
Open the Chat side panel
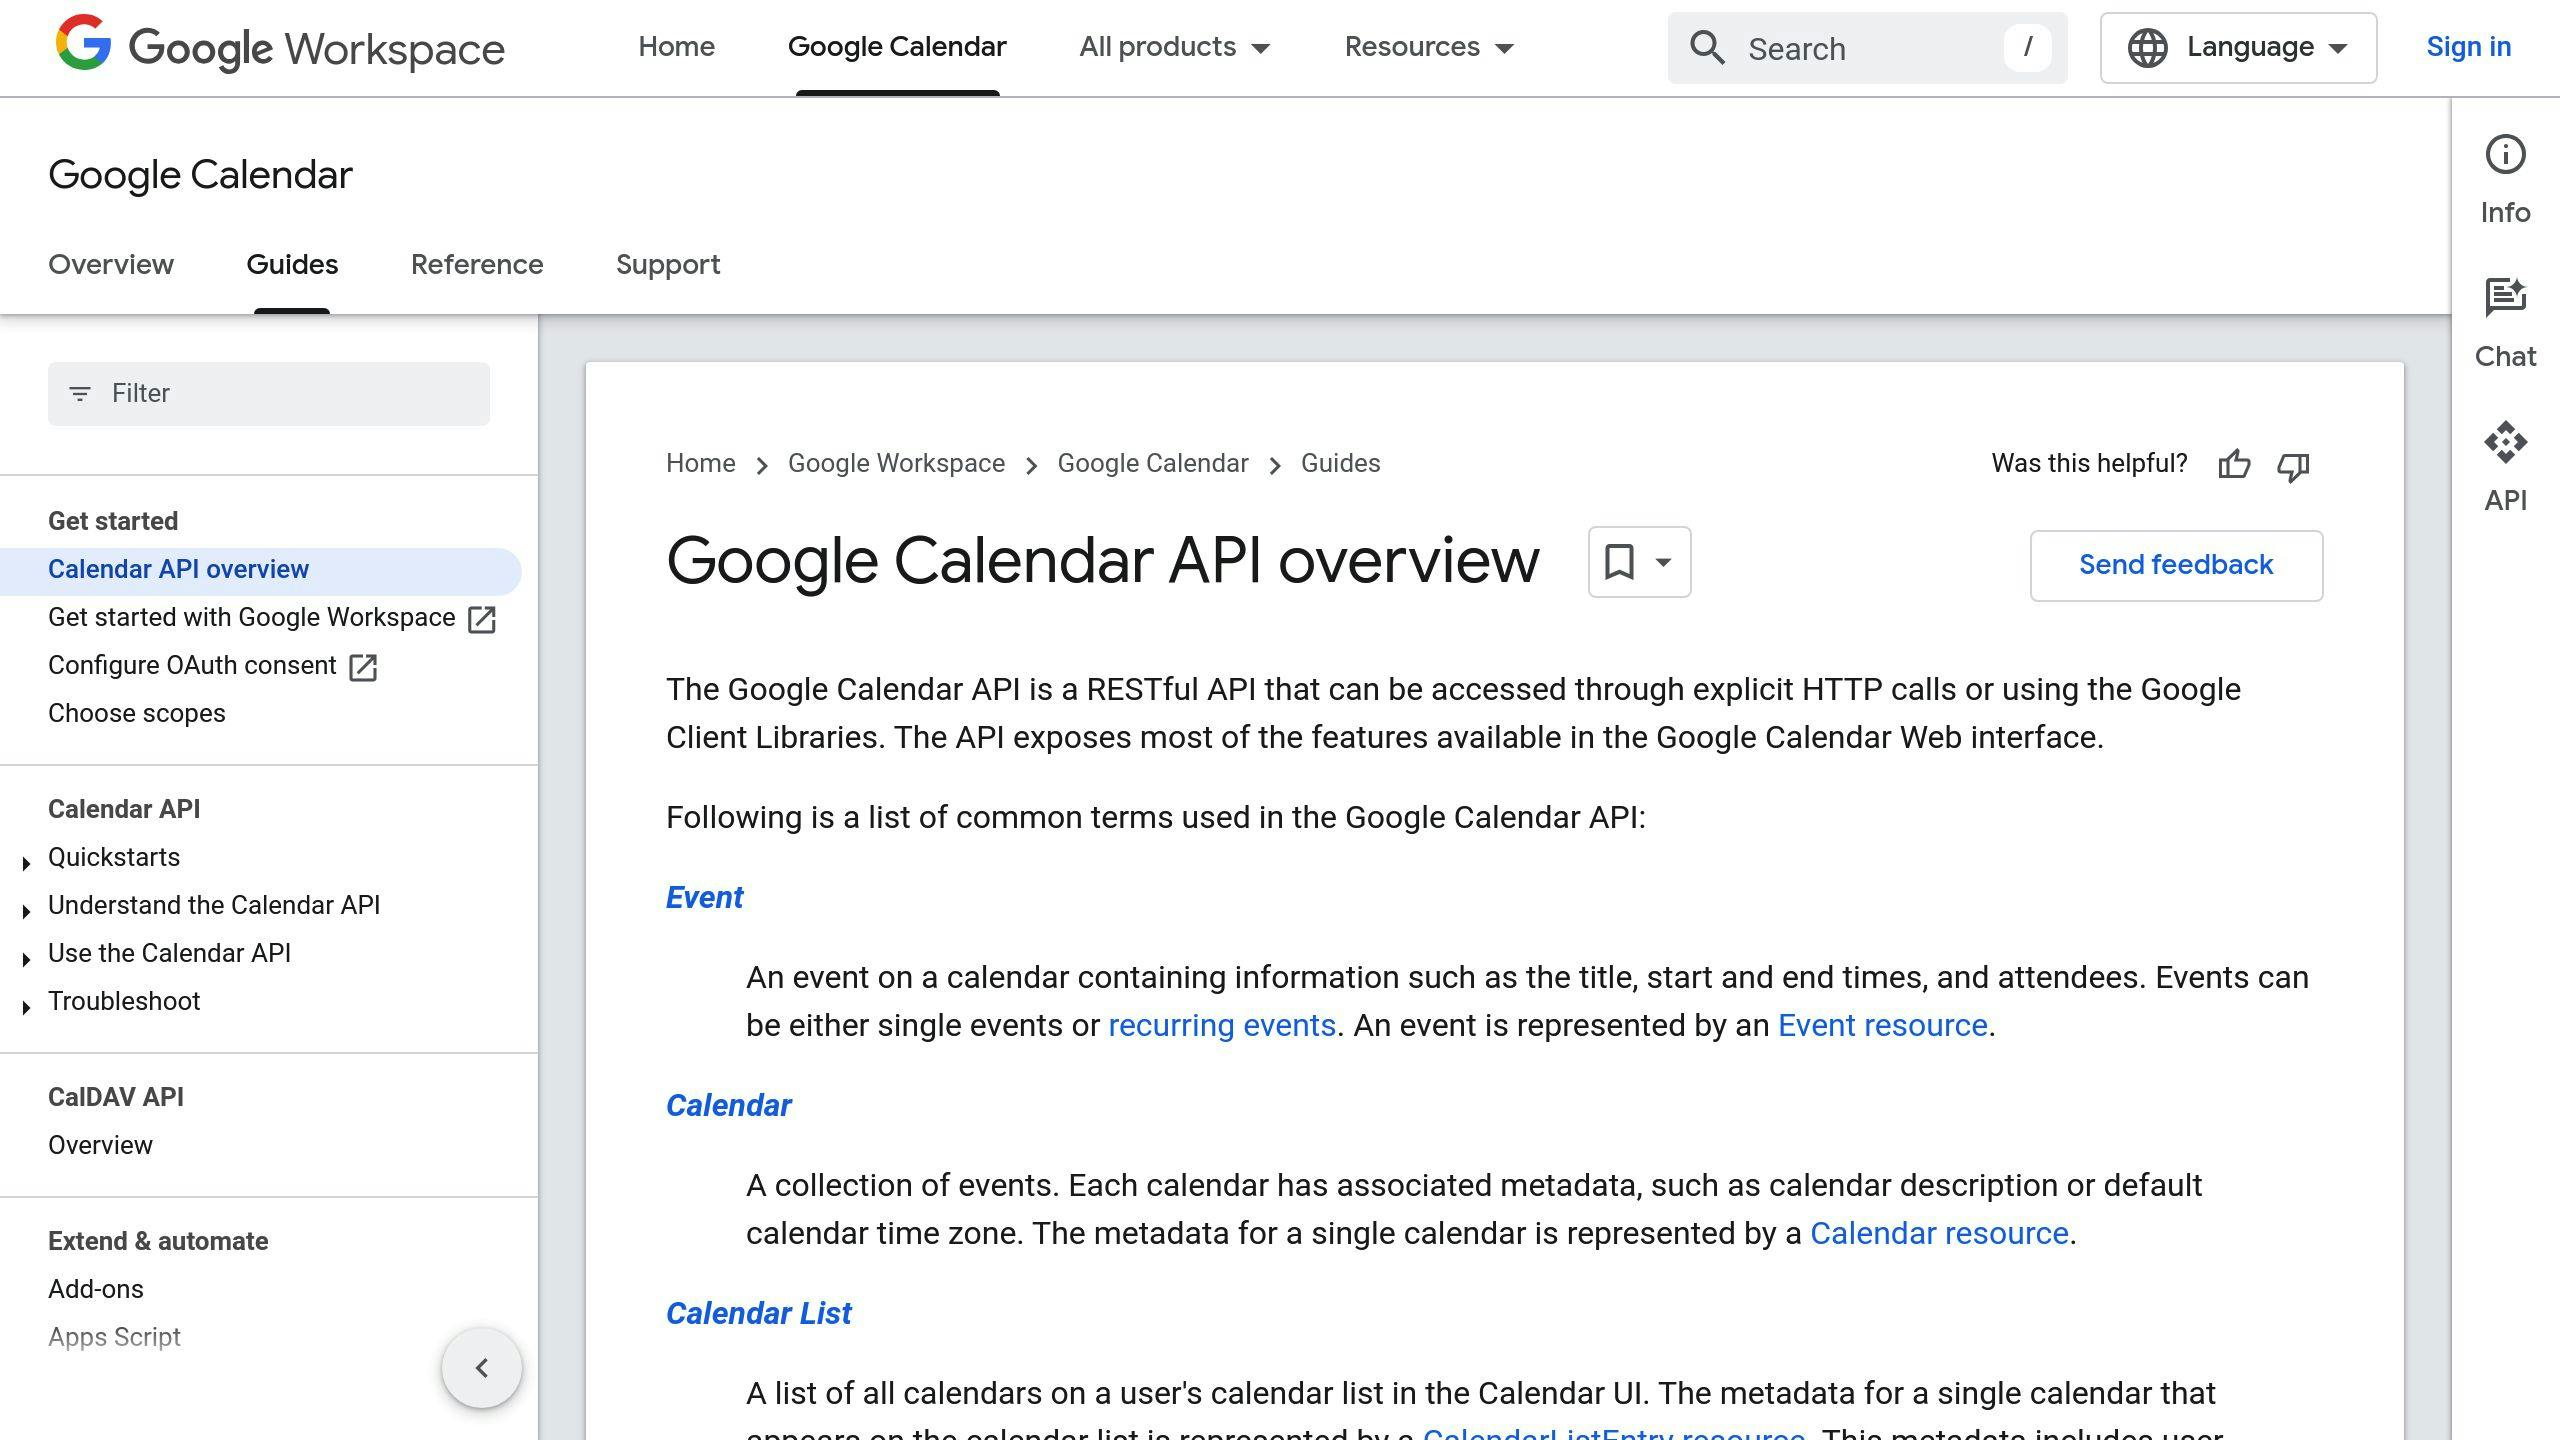coord(2505,324)
